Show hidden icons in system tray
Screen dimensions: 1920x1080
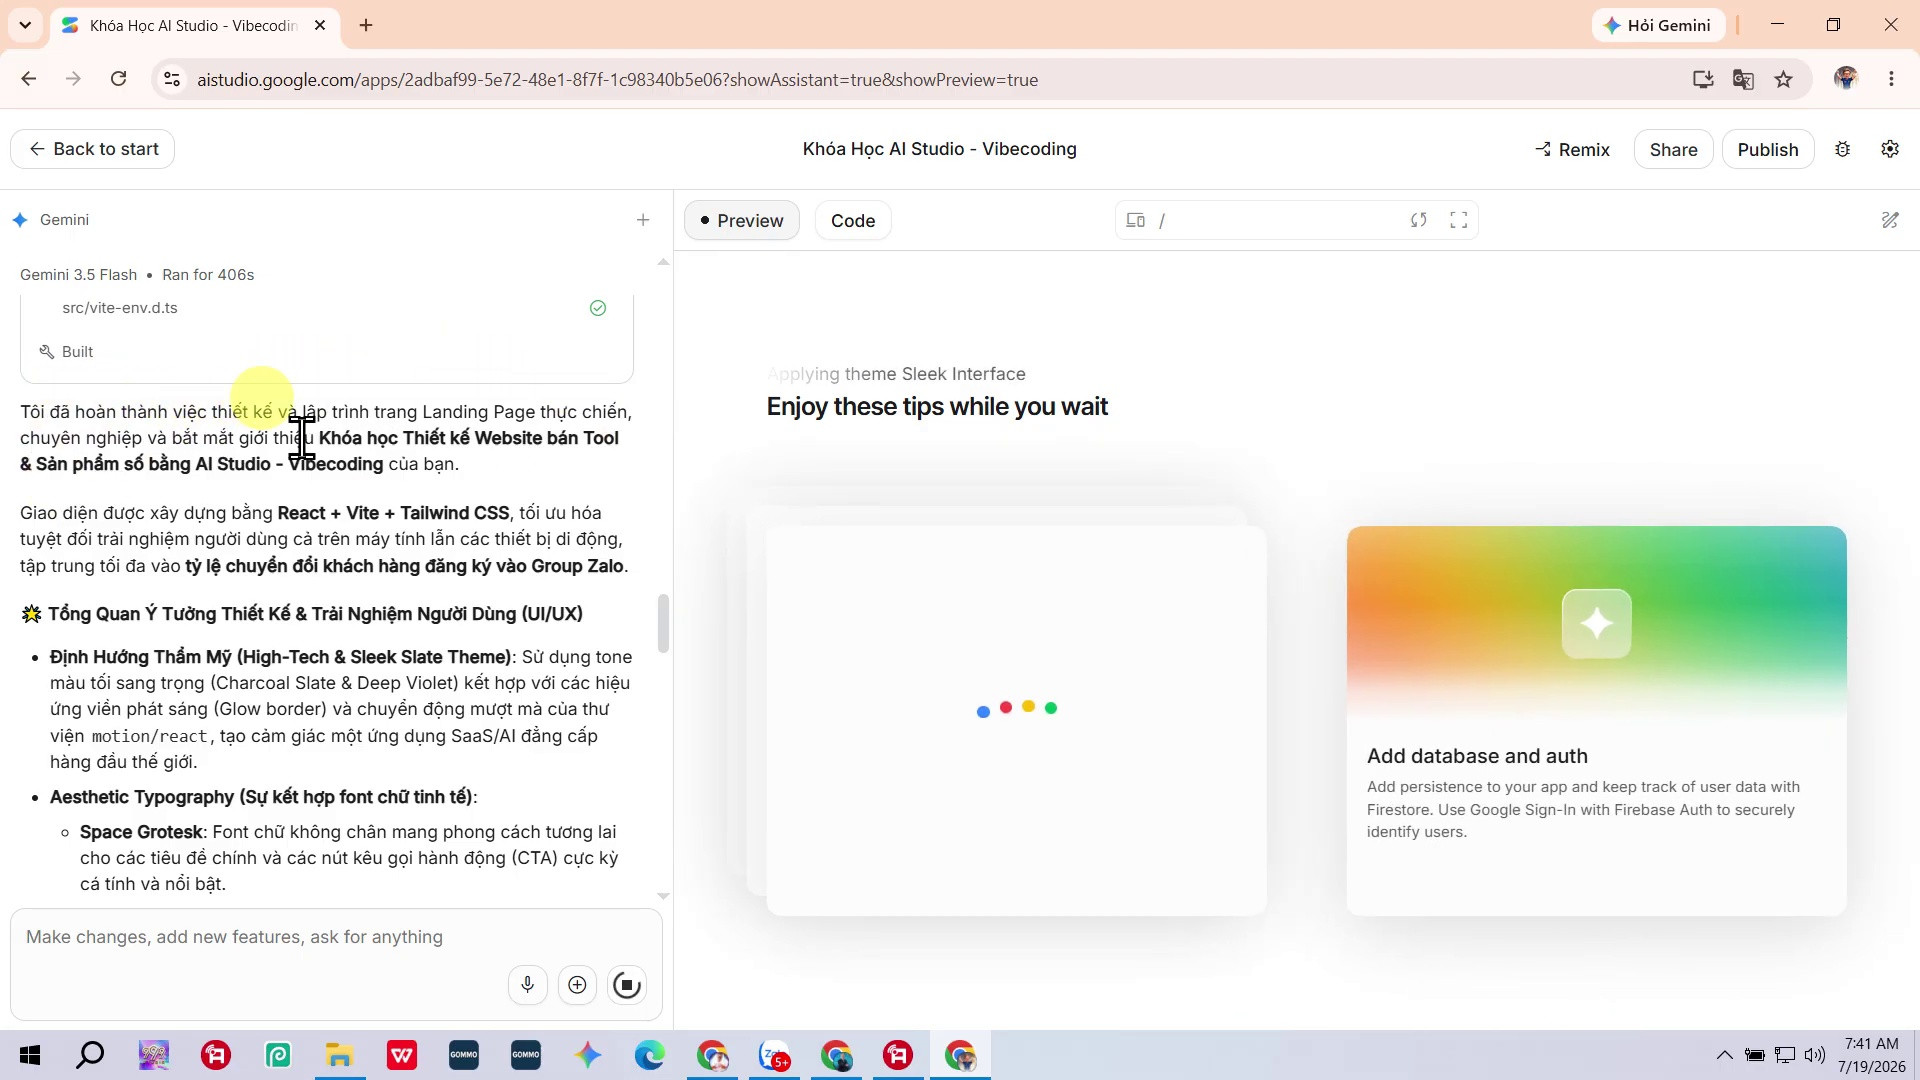click(x=1724, y=1054)
